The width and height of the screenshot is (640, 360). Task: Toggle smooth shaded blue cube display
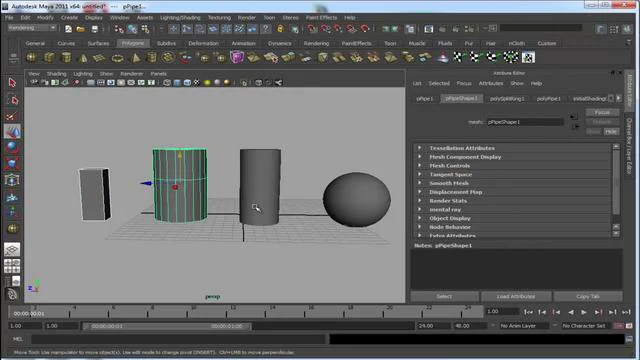177,82
